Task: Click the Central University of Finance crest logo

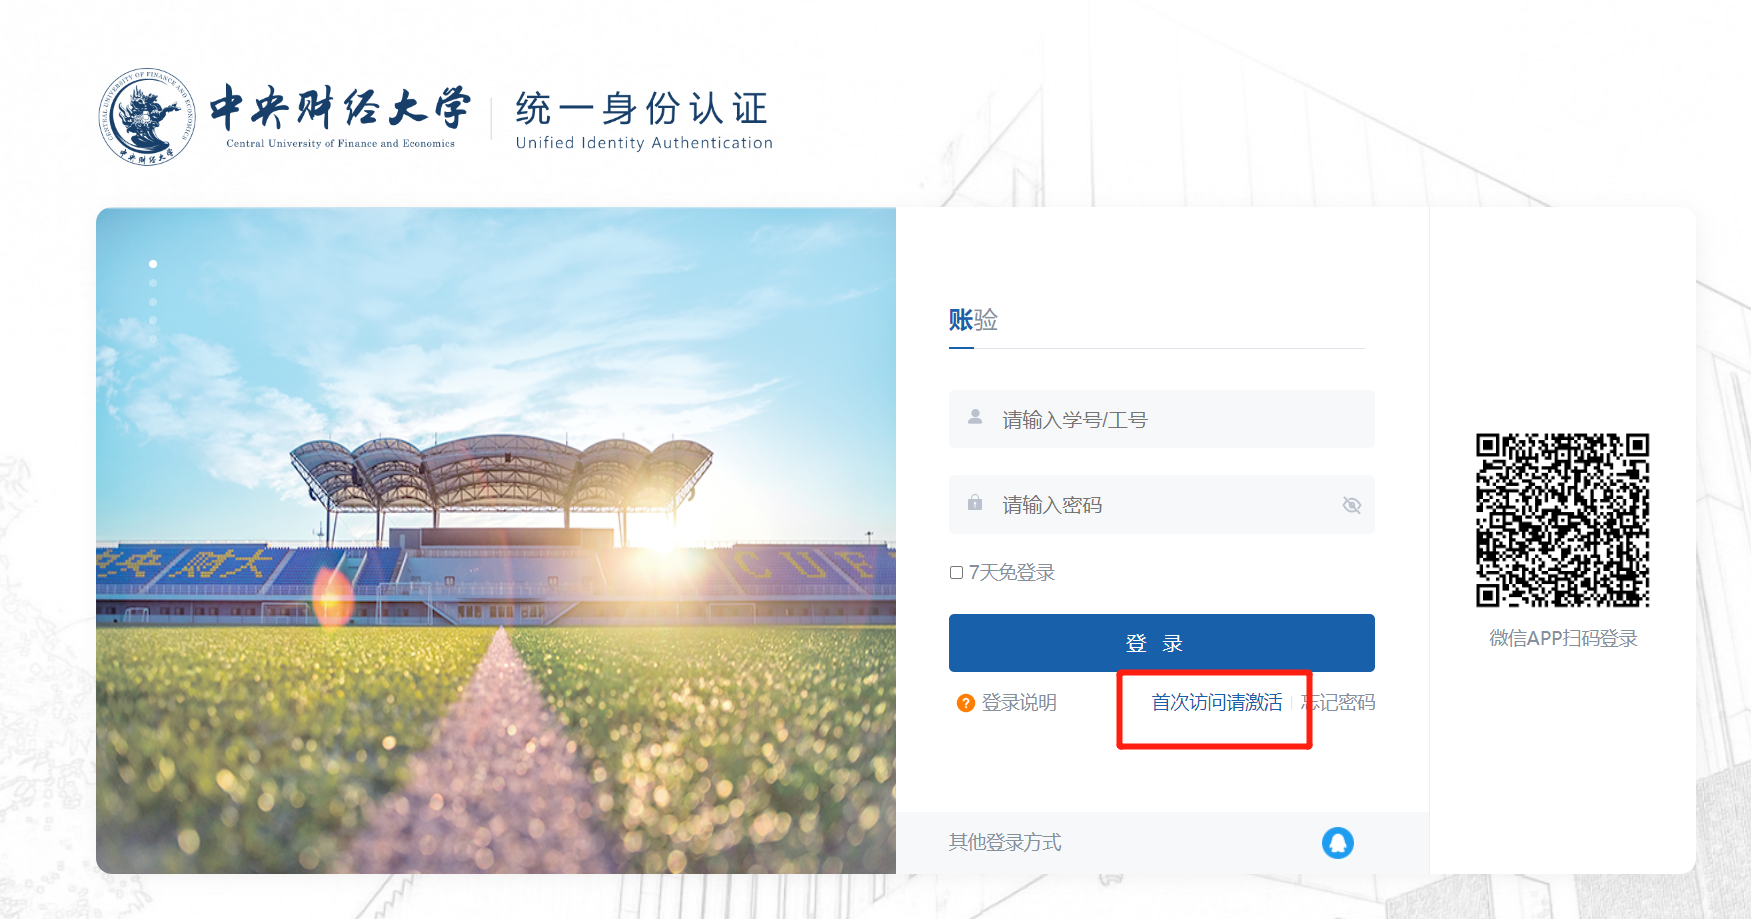Action: (x=146, y=113)
